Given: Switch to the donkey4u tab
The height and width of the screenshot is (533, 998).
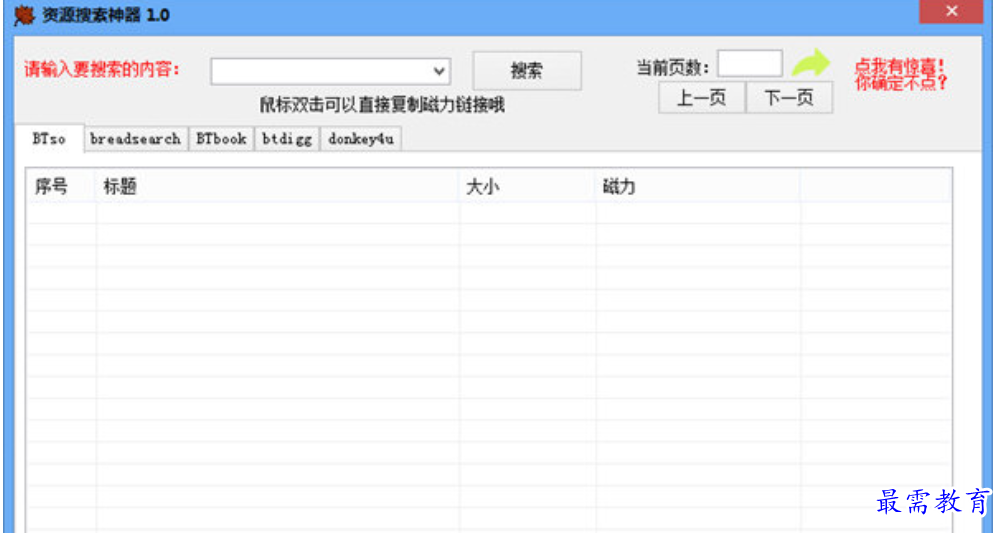Looking at the screenshot, I should coord(361,139).
